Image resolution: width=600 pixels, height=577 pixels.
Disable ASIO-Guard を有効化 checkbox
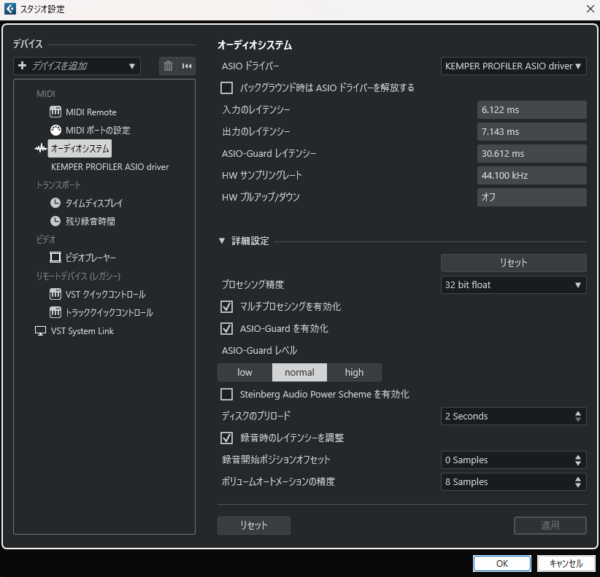coord(227,328)
